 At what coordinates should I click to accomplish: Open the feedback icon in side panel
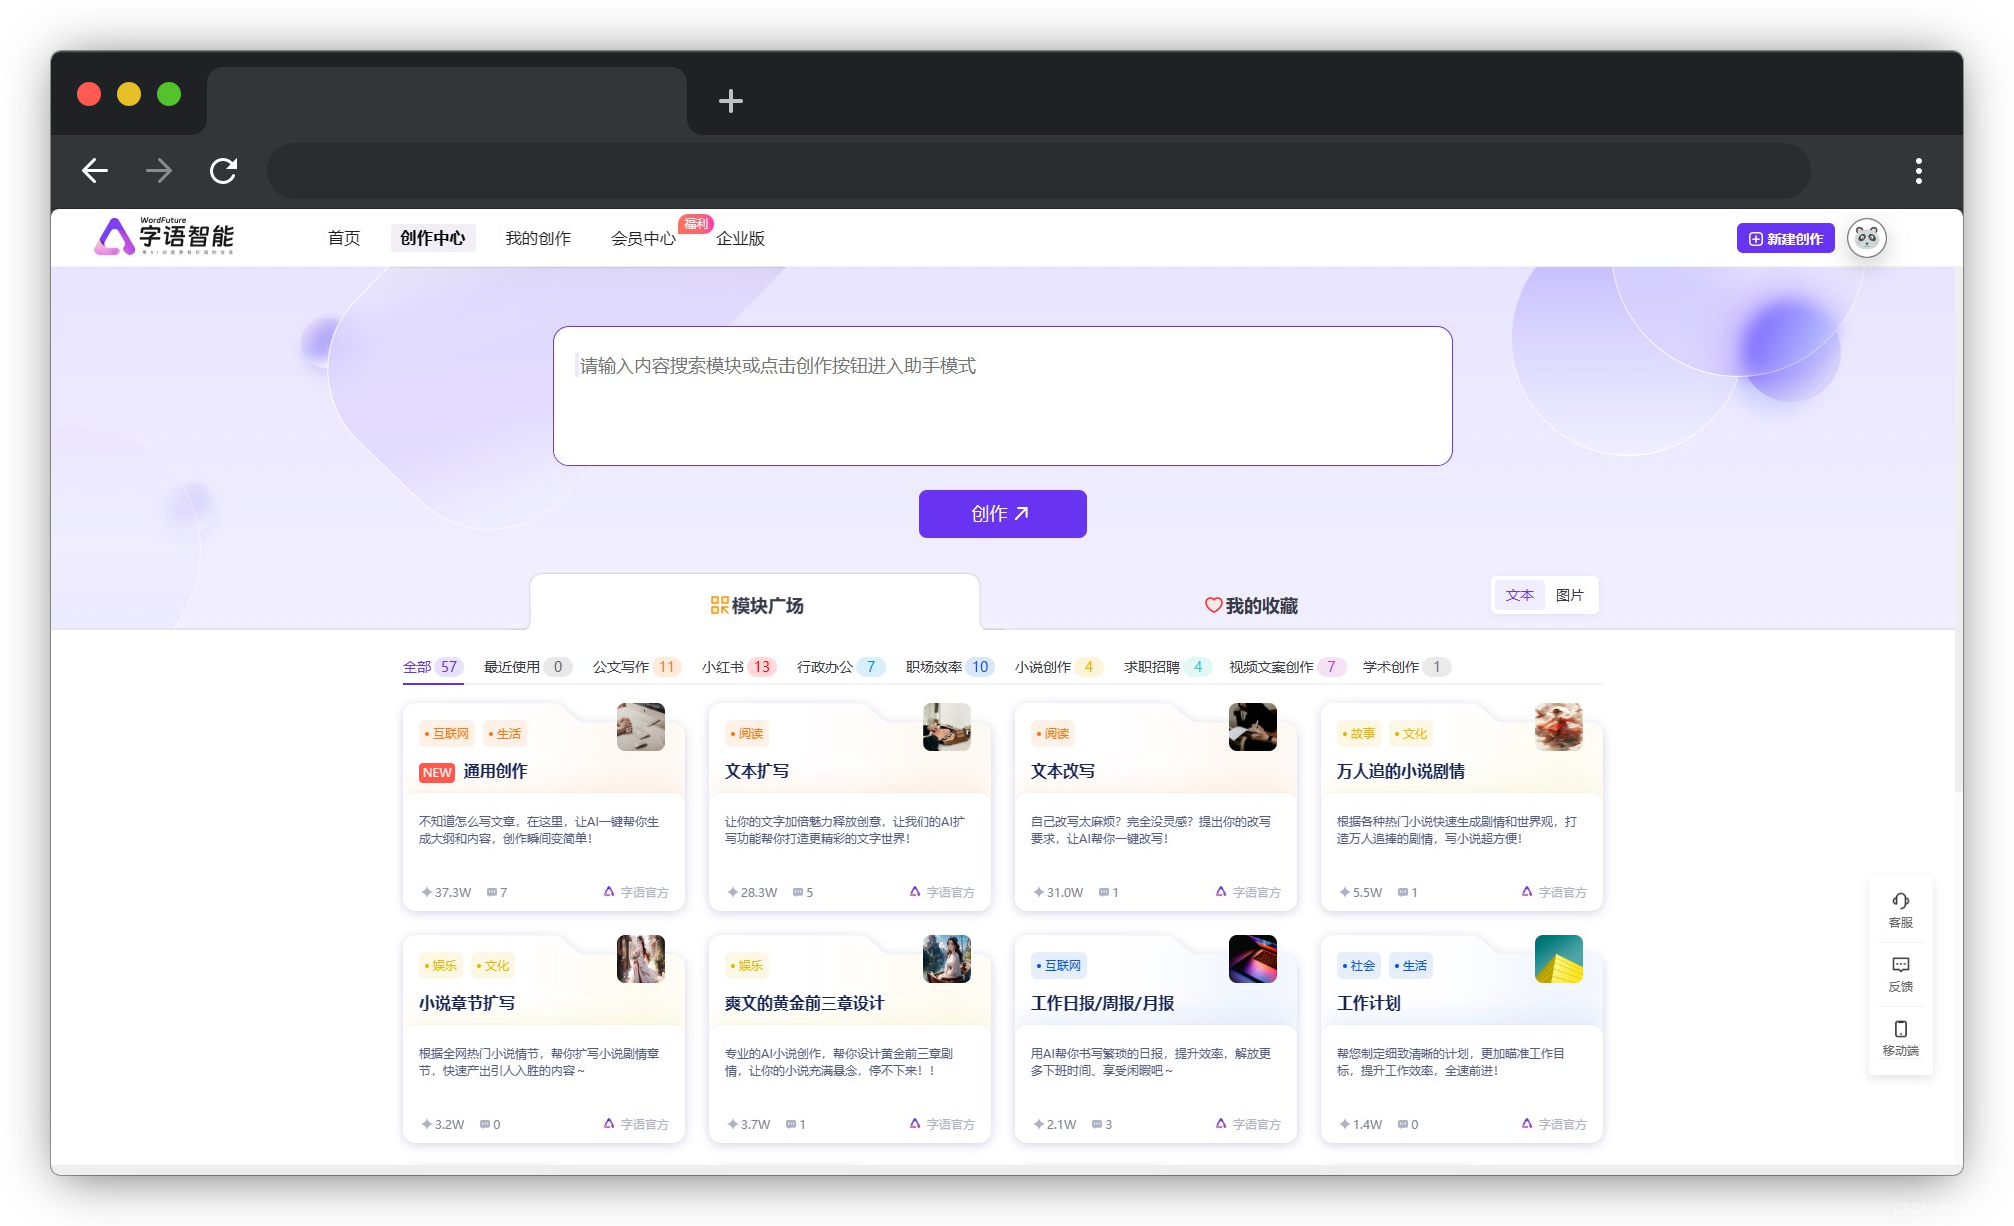click(1900, 966)
